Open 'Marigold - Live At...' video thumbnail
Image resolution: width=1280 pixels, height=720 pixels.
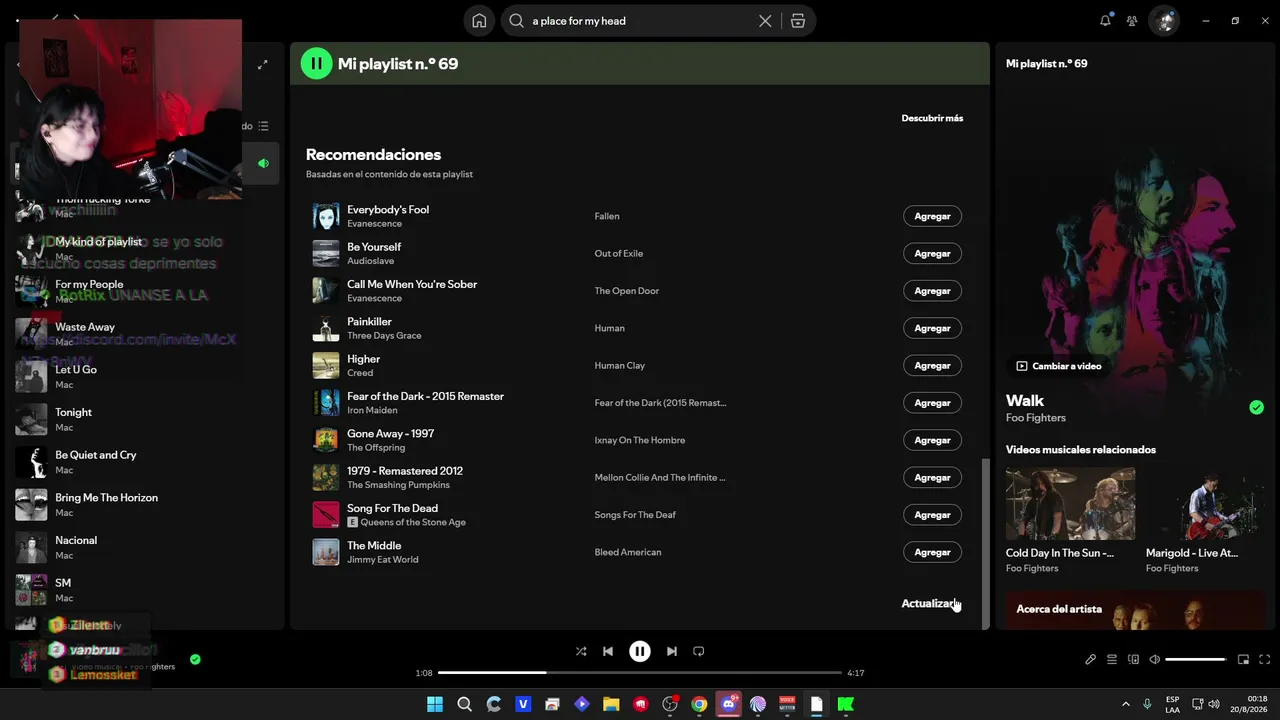pyautogui.click(x=1206, y=504)
